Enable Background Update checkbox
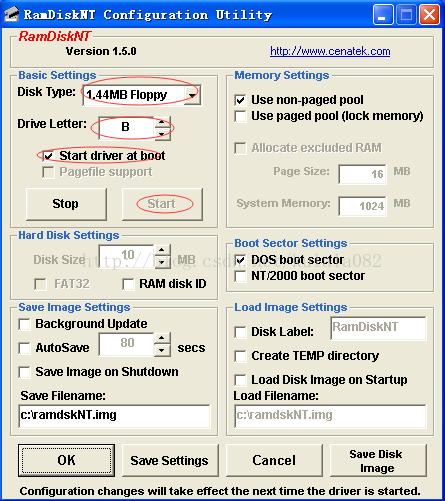445x501 pixels. tap(24, 324)
